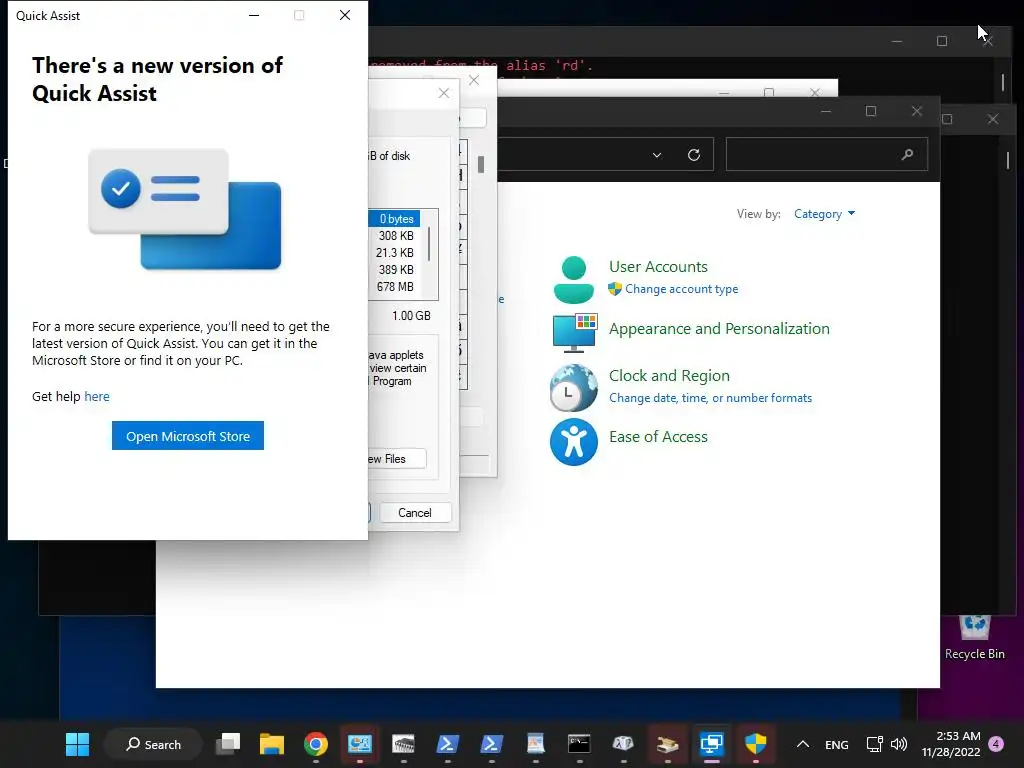Viewport: 1024px width, 768px height.
Task: Click the Control Panel search field
Action: point(826,154)
